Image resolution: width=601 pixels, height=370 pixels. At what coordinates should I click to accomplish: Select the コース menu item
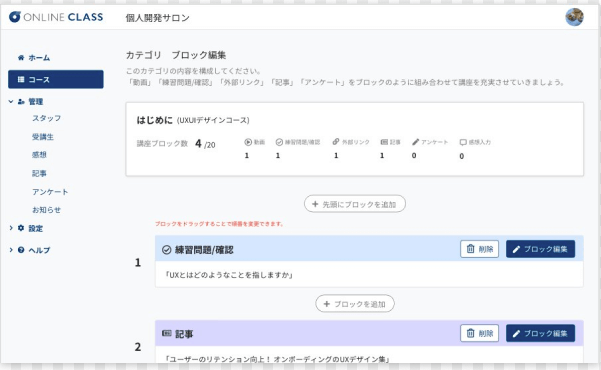point(56,79)
